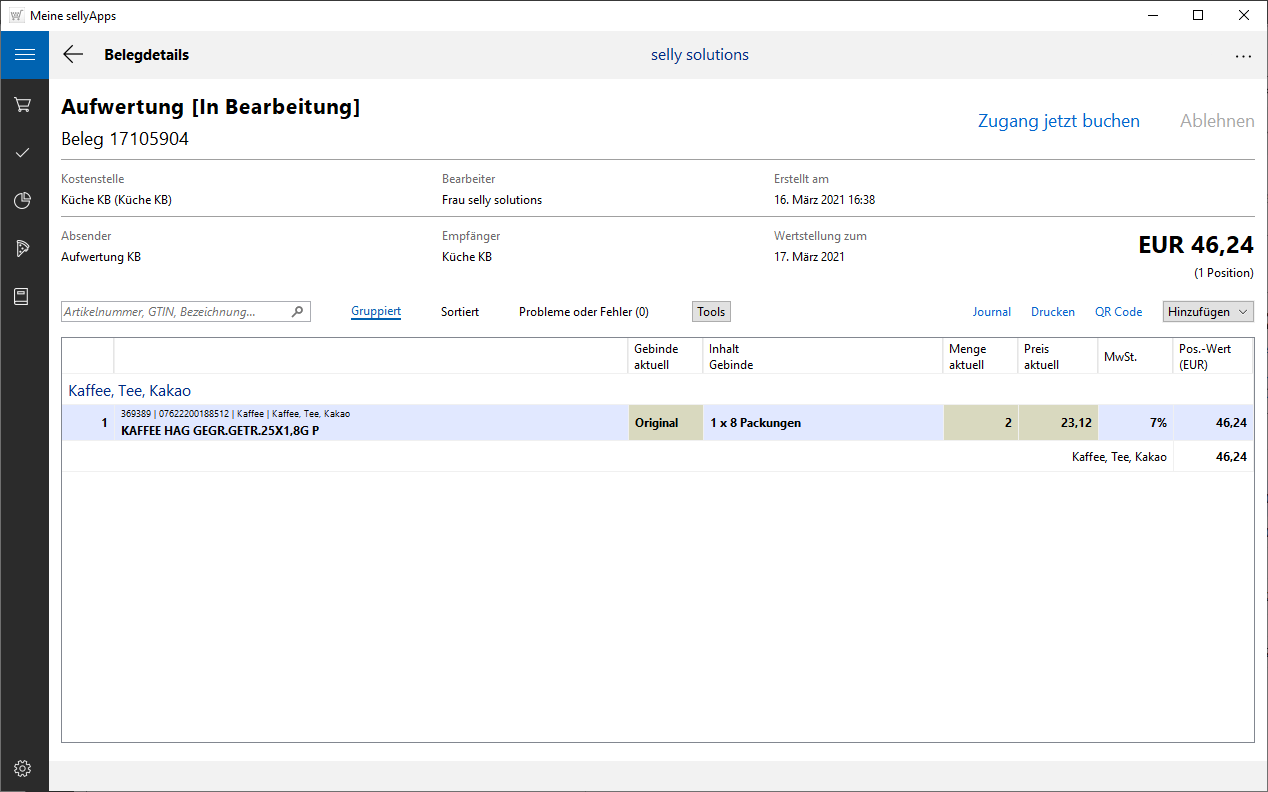Click the pizza slice icon in the sidebar
Screen dimensions: 1268x792
pos(23,249)
